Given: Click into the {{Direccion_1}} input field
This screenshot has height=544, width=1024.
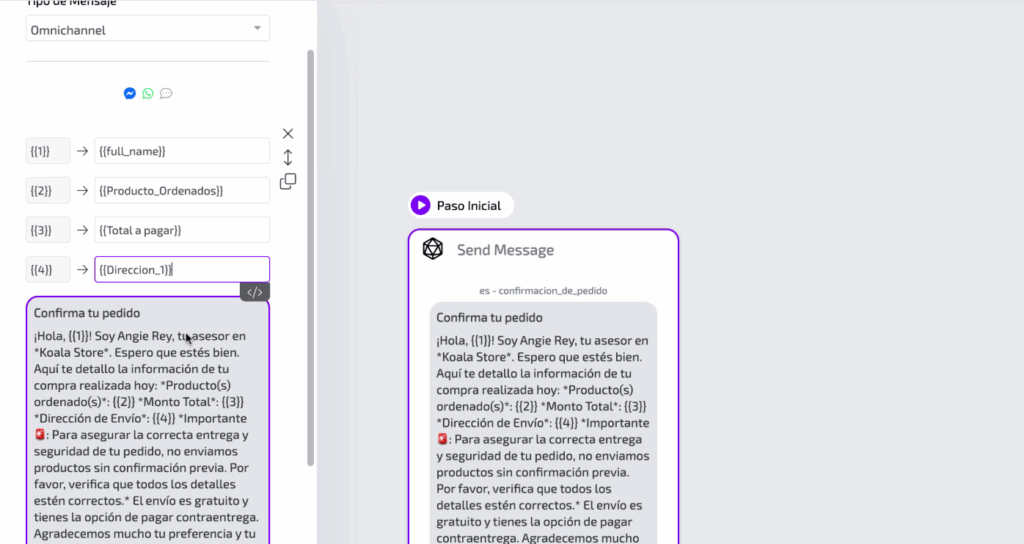Looking at the screenshot, I should pos(181,269).
